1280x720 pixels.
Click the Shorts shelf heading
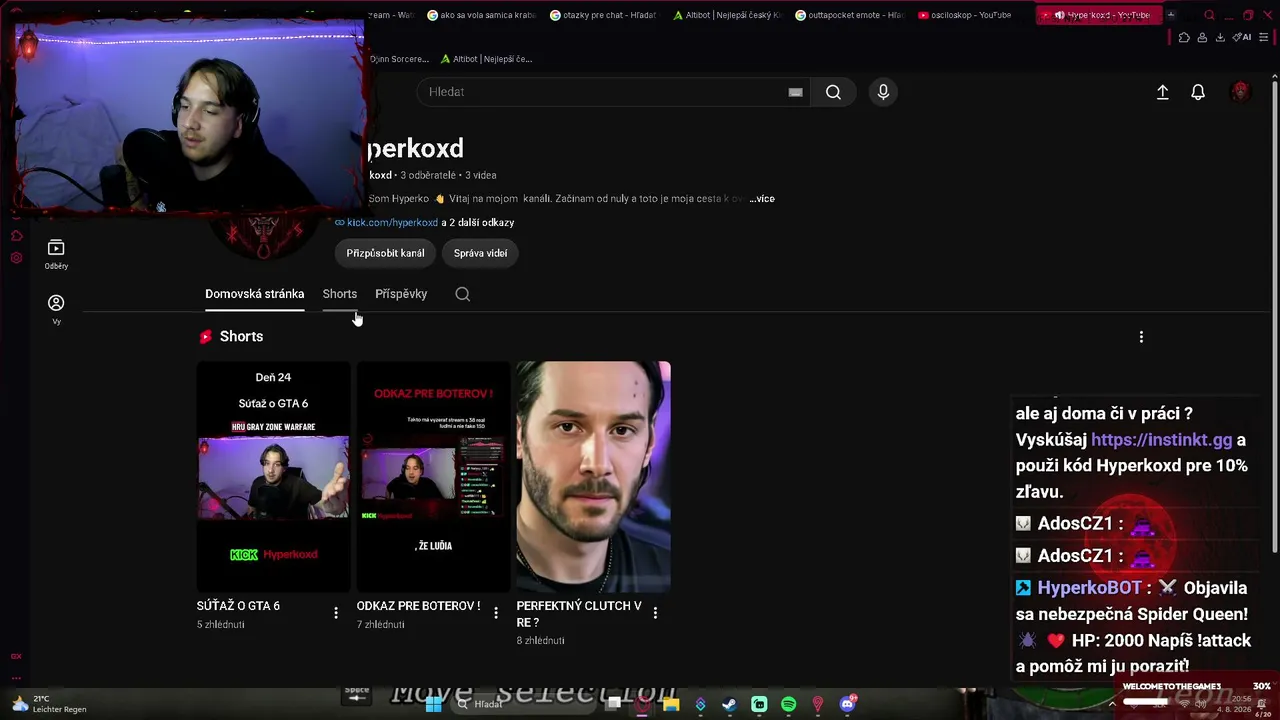241,337
